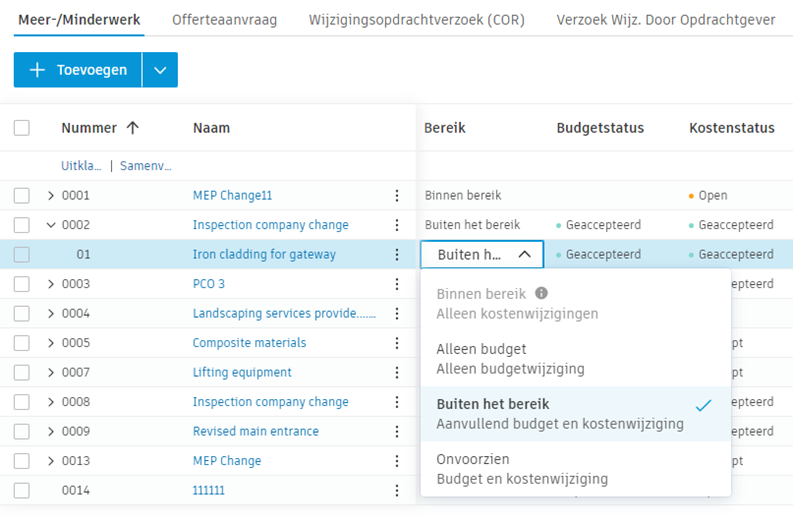Select Onvoorzien option in the list
The height and width of the screenshot is (524, 793).
click(x=473, y=459)
